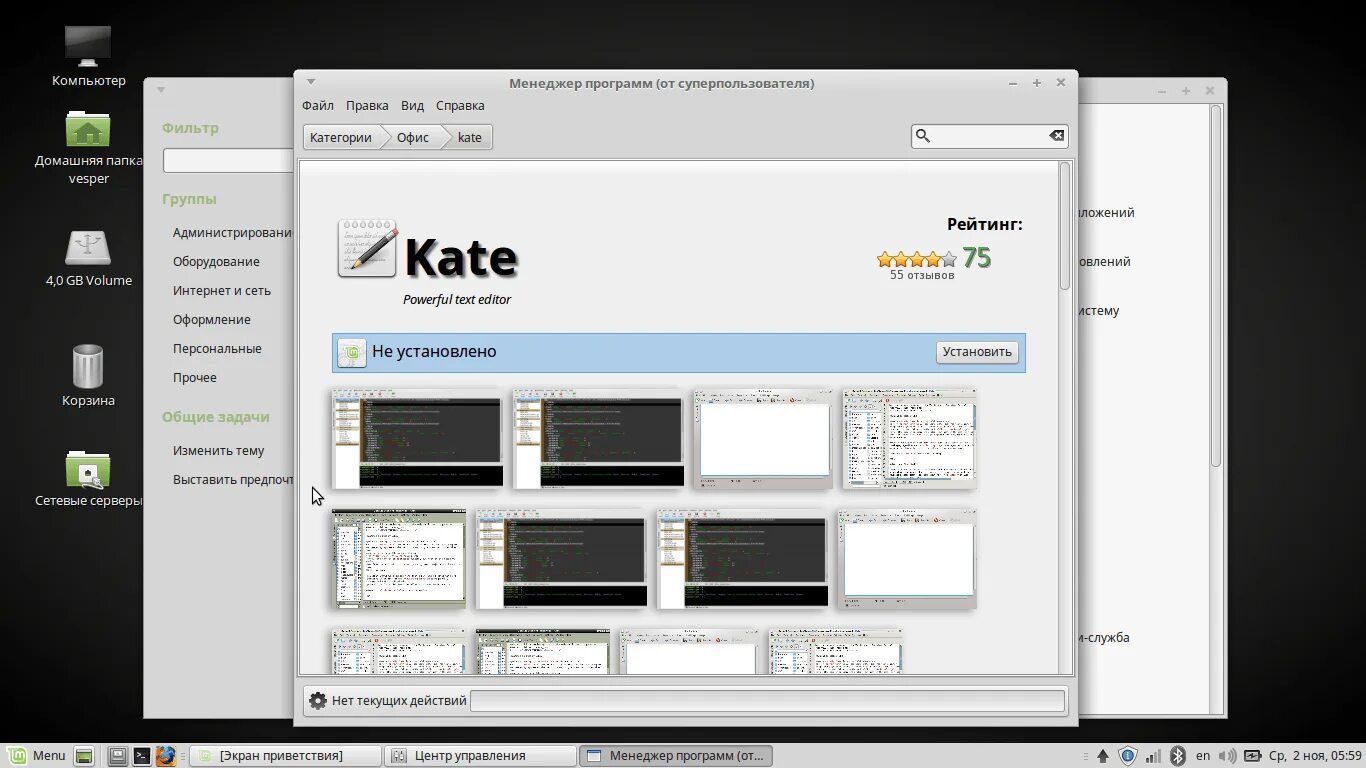The width and height of the screenshot is (1366, 768).
Task: Open the window menu arrow of Control Center window
Action: click(x=161, y=90)
